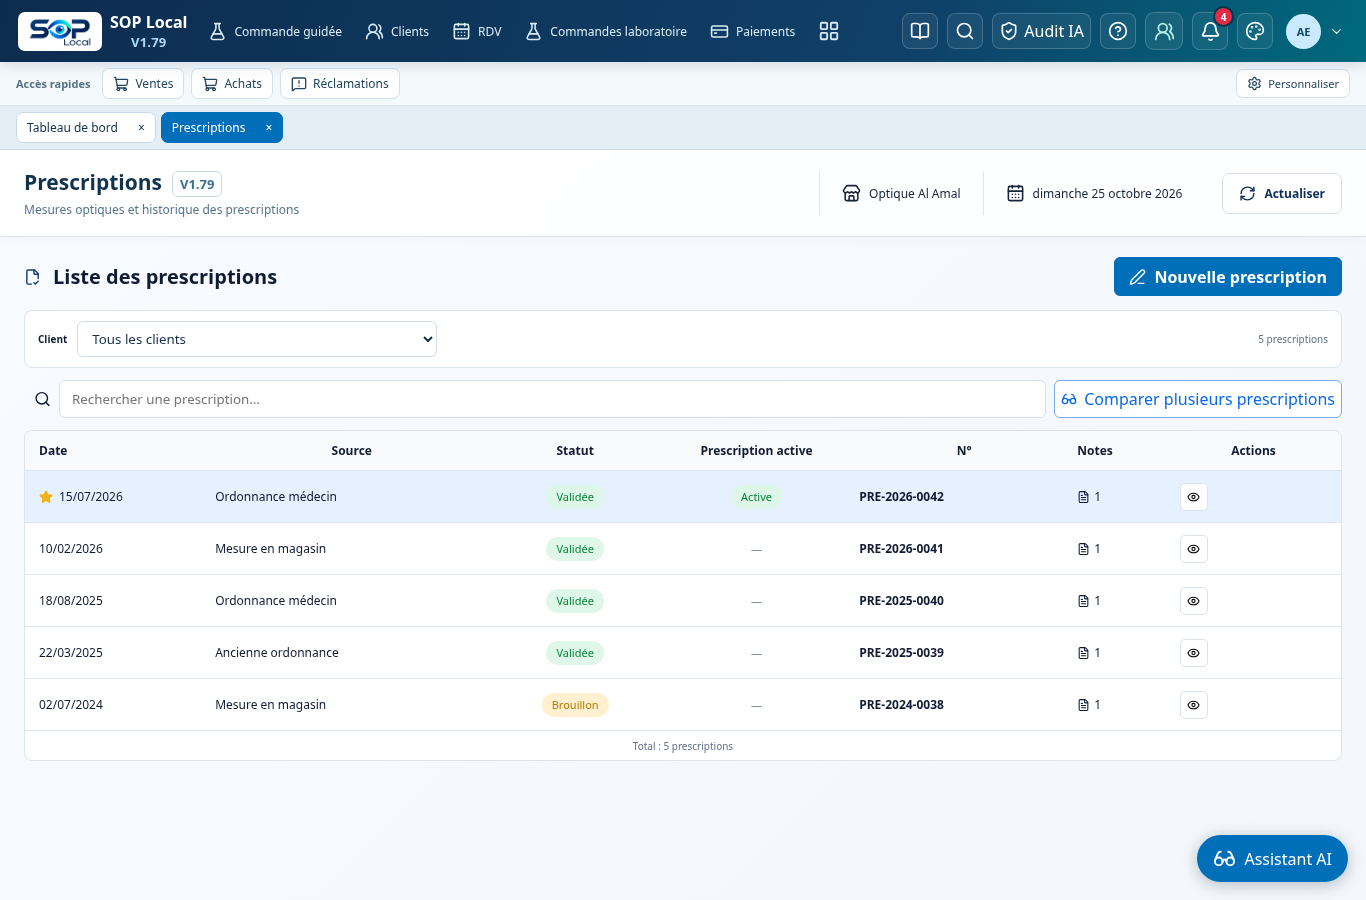Screen dimensions: 1366x900
Task: Open the Achats quick access
Action: [232, 84]
